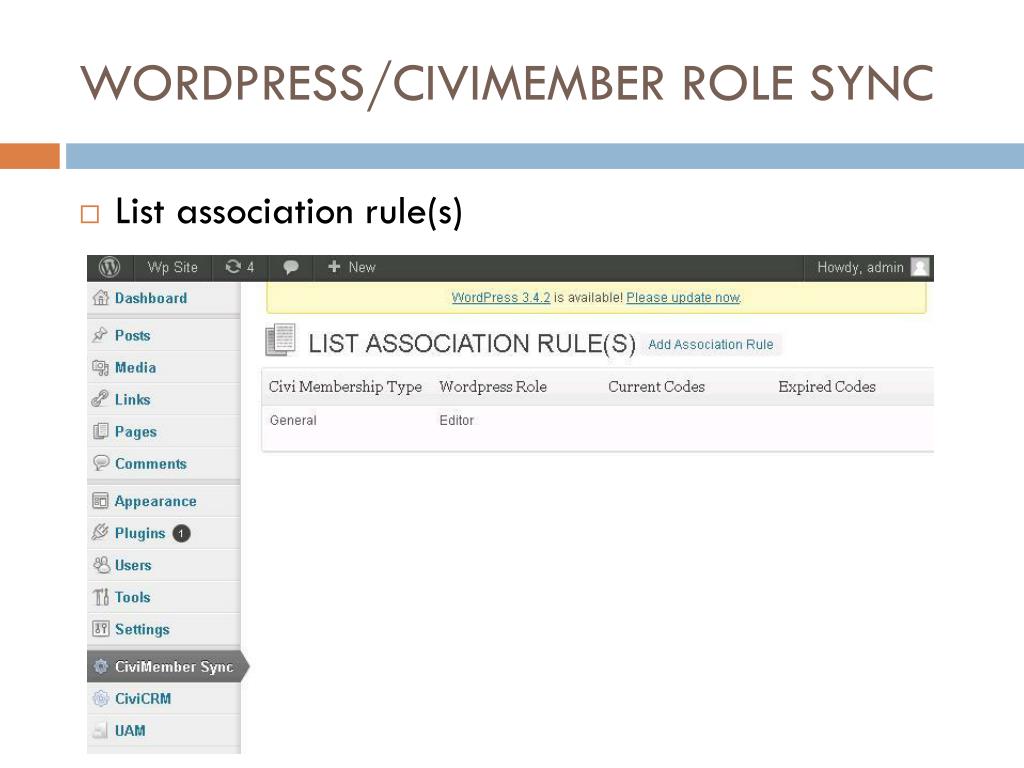The image size is (1024, 768).
Task: Click the list page icon beside heading
Action: [281, 340]
